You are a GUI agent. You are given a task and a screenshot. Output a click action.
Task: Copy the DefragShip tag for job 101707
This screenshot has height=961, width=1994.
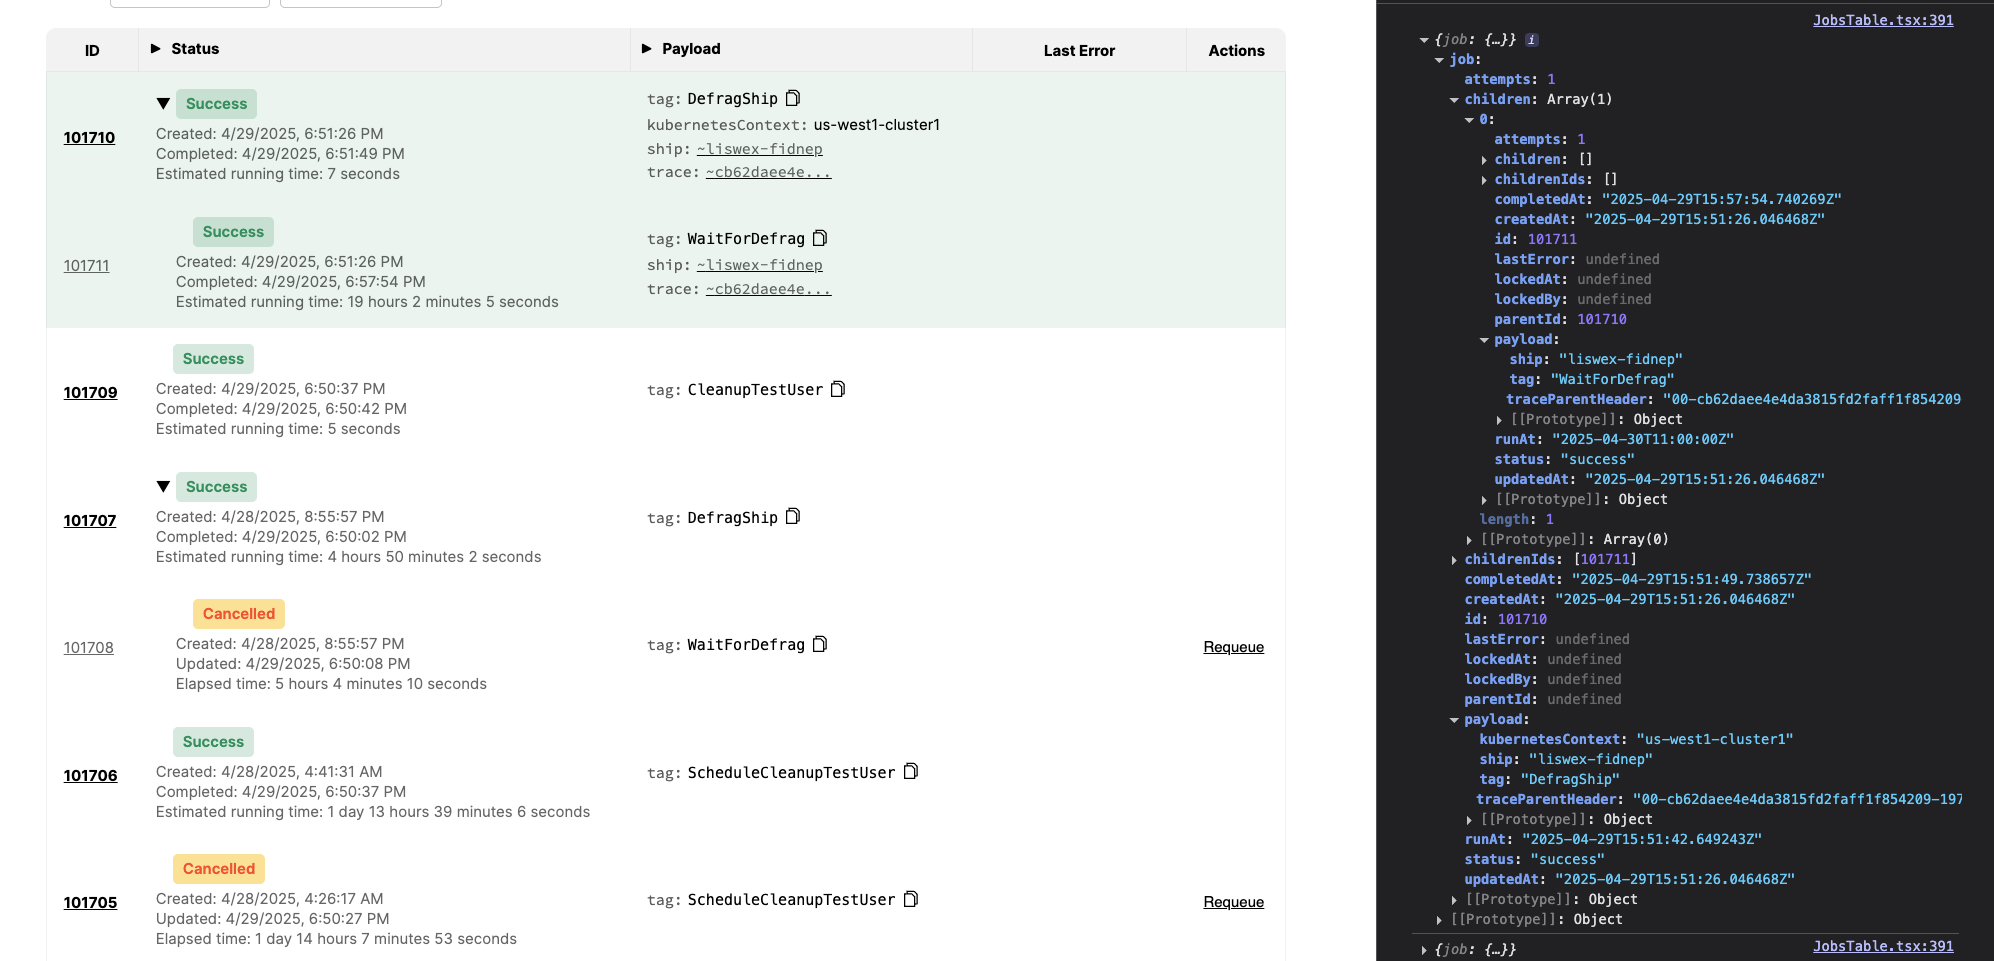793,516
